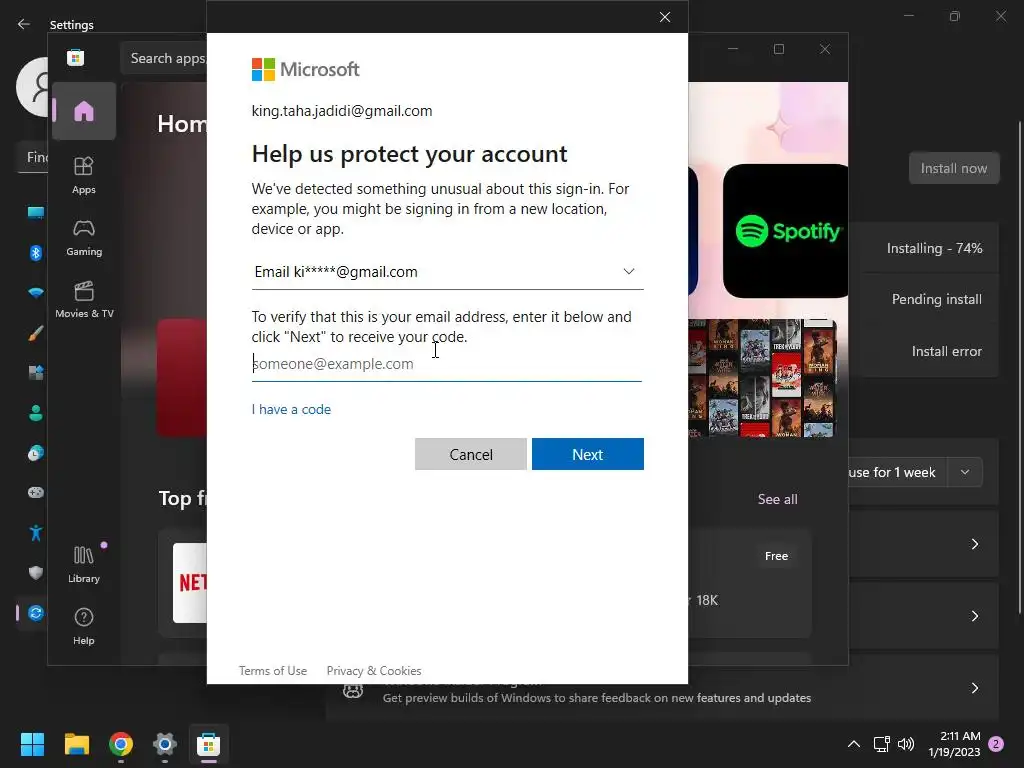Screen dimensions: 1024x768
Task: Click Microsoft Store logo icon in title bar
Action: 76,58
